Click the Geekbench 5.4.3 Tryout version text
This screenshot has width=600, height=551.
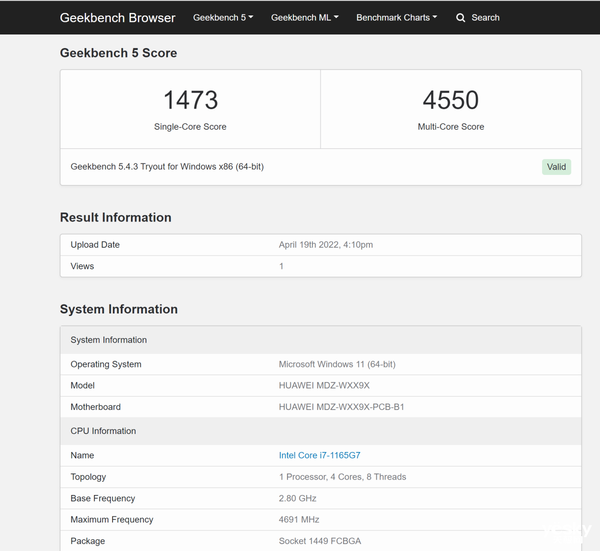tap(167, 167)
